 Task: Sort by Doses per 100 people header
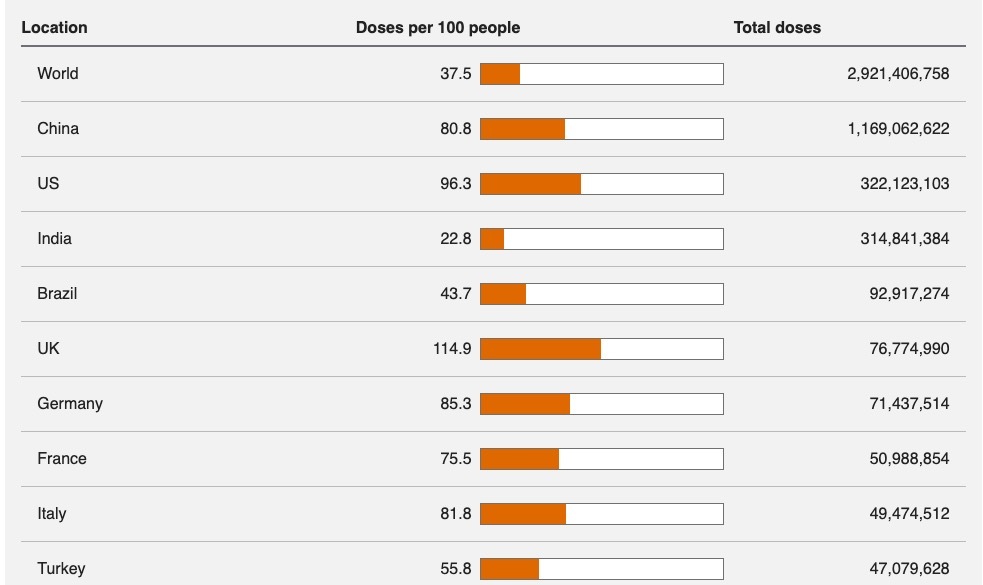coord(437,28)
